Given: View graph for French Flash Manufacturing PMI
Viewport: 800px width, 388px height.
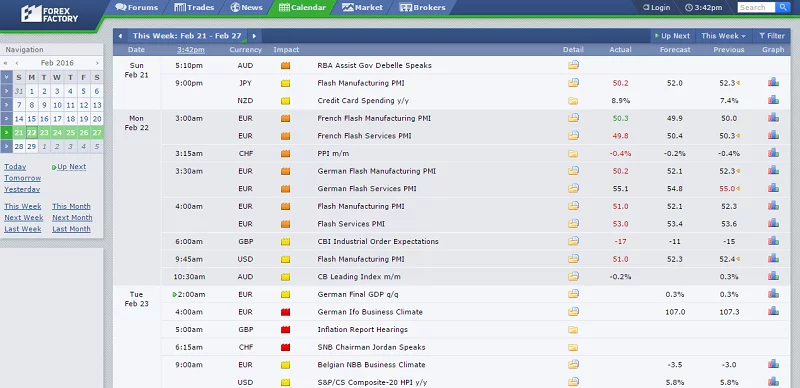Looking at the screenshot, I should 773,117.
